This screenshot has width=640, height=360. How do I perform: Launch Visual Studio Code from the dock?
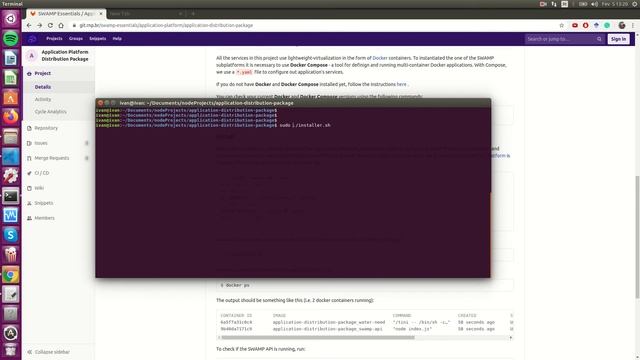(11, 156)
